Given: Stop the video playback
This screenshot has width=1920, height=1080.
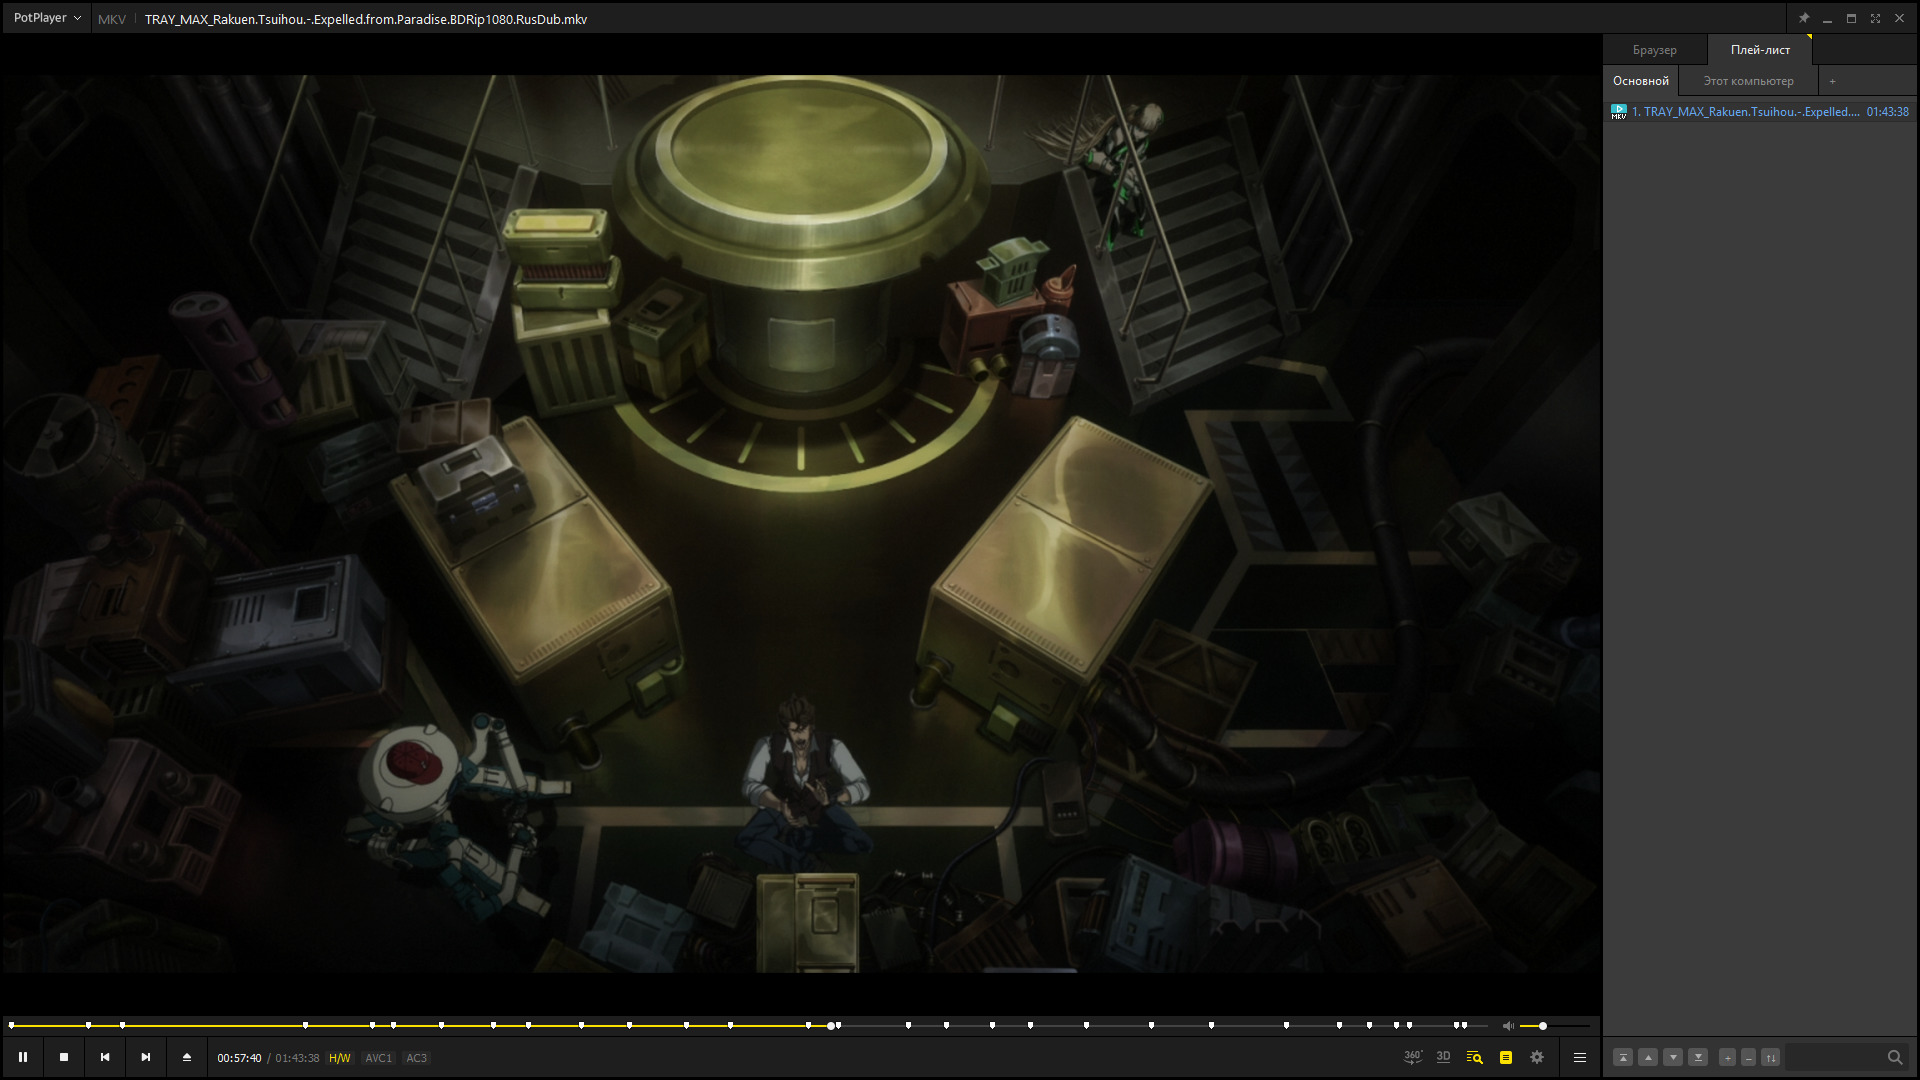Looking at the screenshot, I should pos(64,1057).
